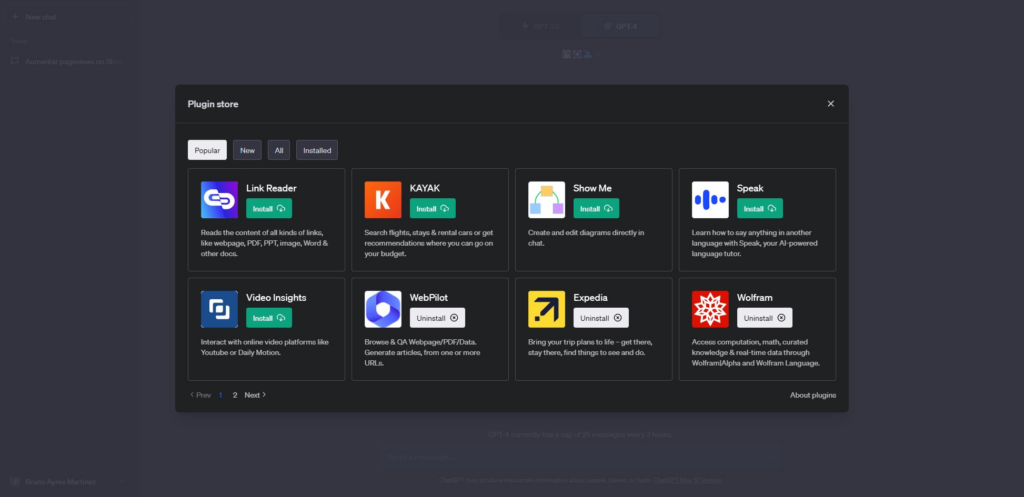Click the KAYAK plugin logo
This screenshot has width=1024, height=497.
click(x=382, y=199)
